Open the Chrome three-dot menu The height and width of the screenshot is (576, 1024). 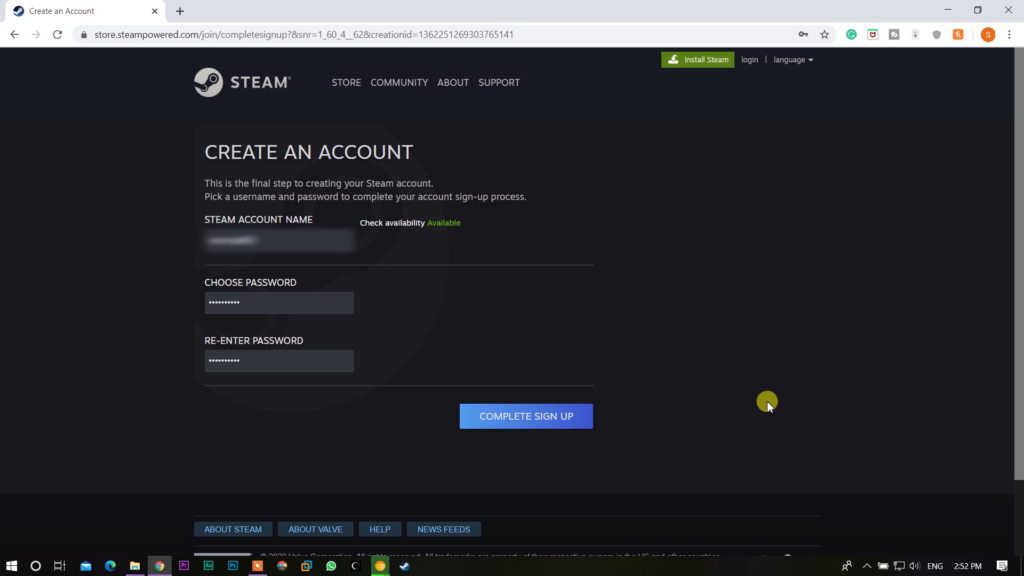[x=1010, y=35]
